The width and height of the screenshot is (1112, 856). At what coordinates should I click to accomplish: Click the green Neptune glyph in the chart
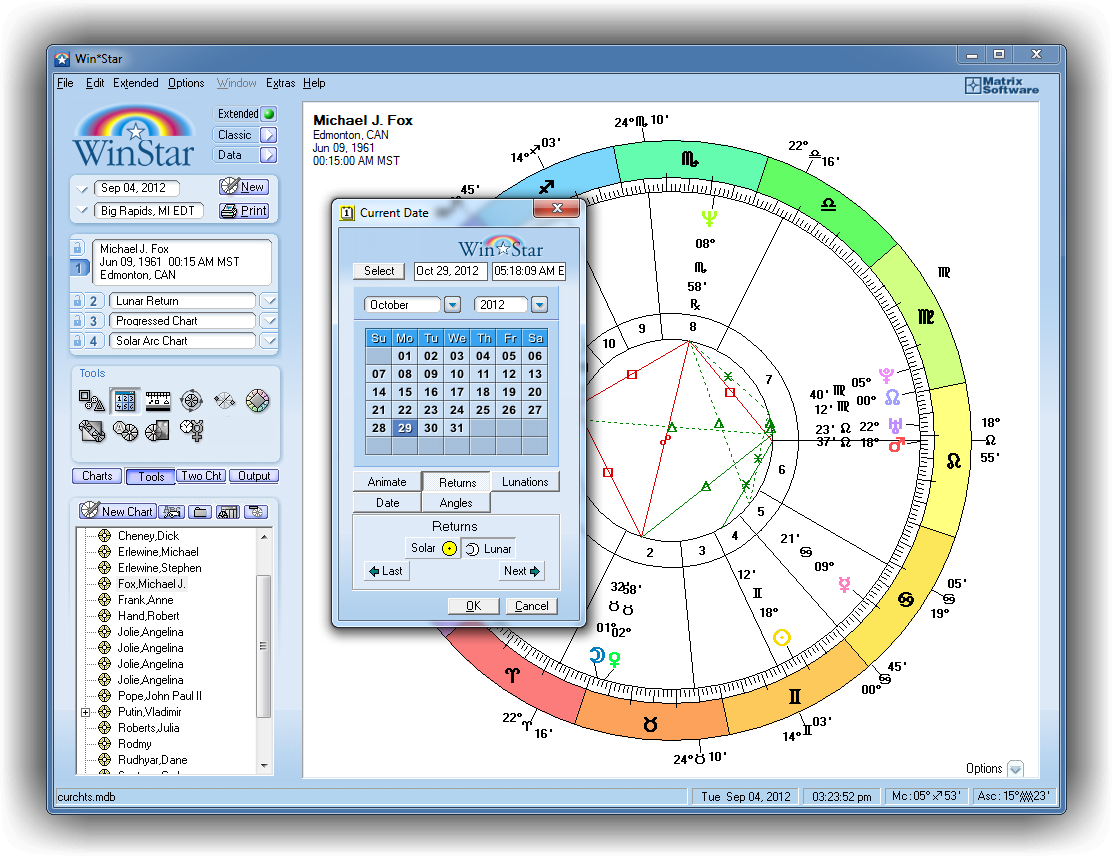point(709,218)
